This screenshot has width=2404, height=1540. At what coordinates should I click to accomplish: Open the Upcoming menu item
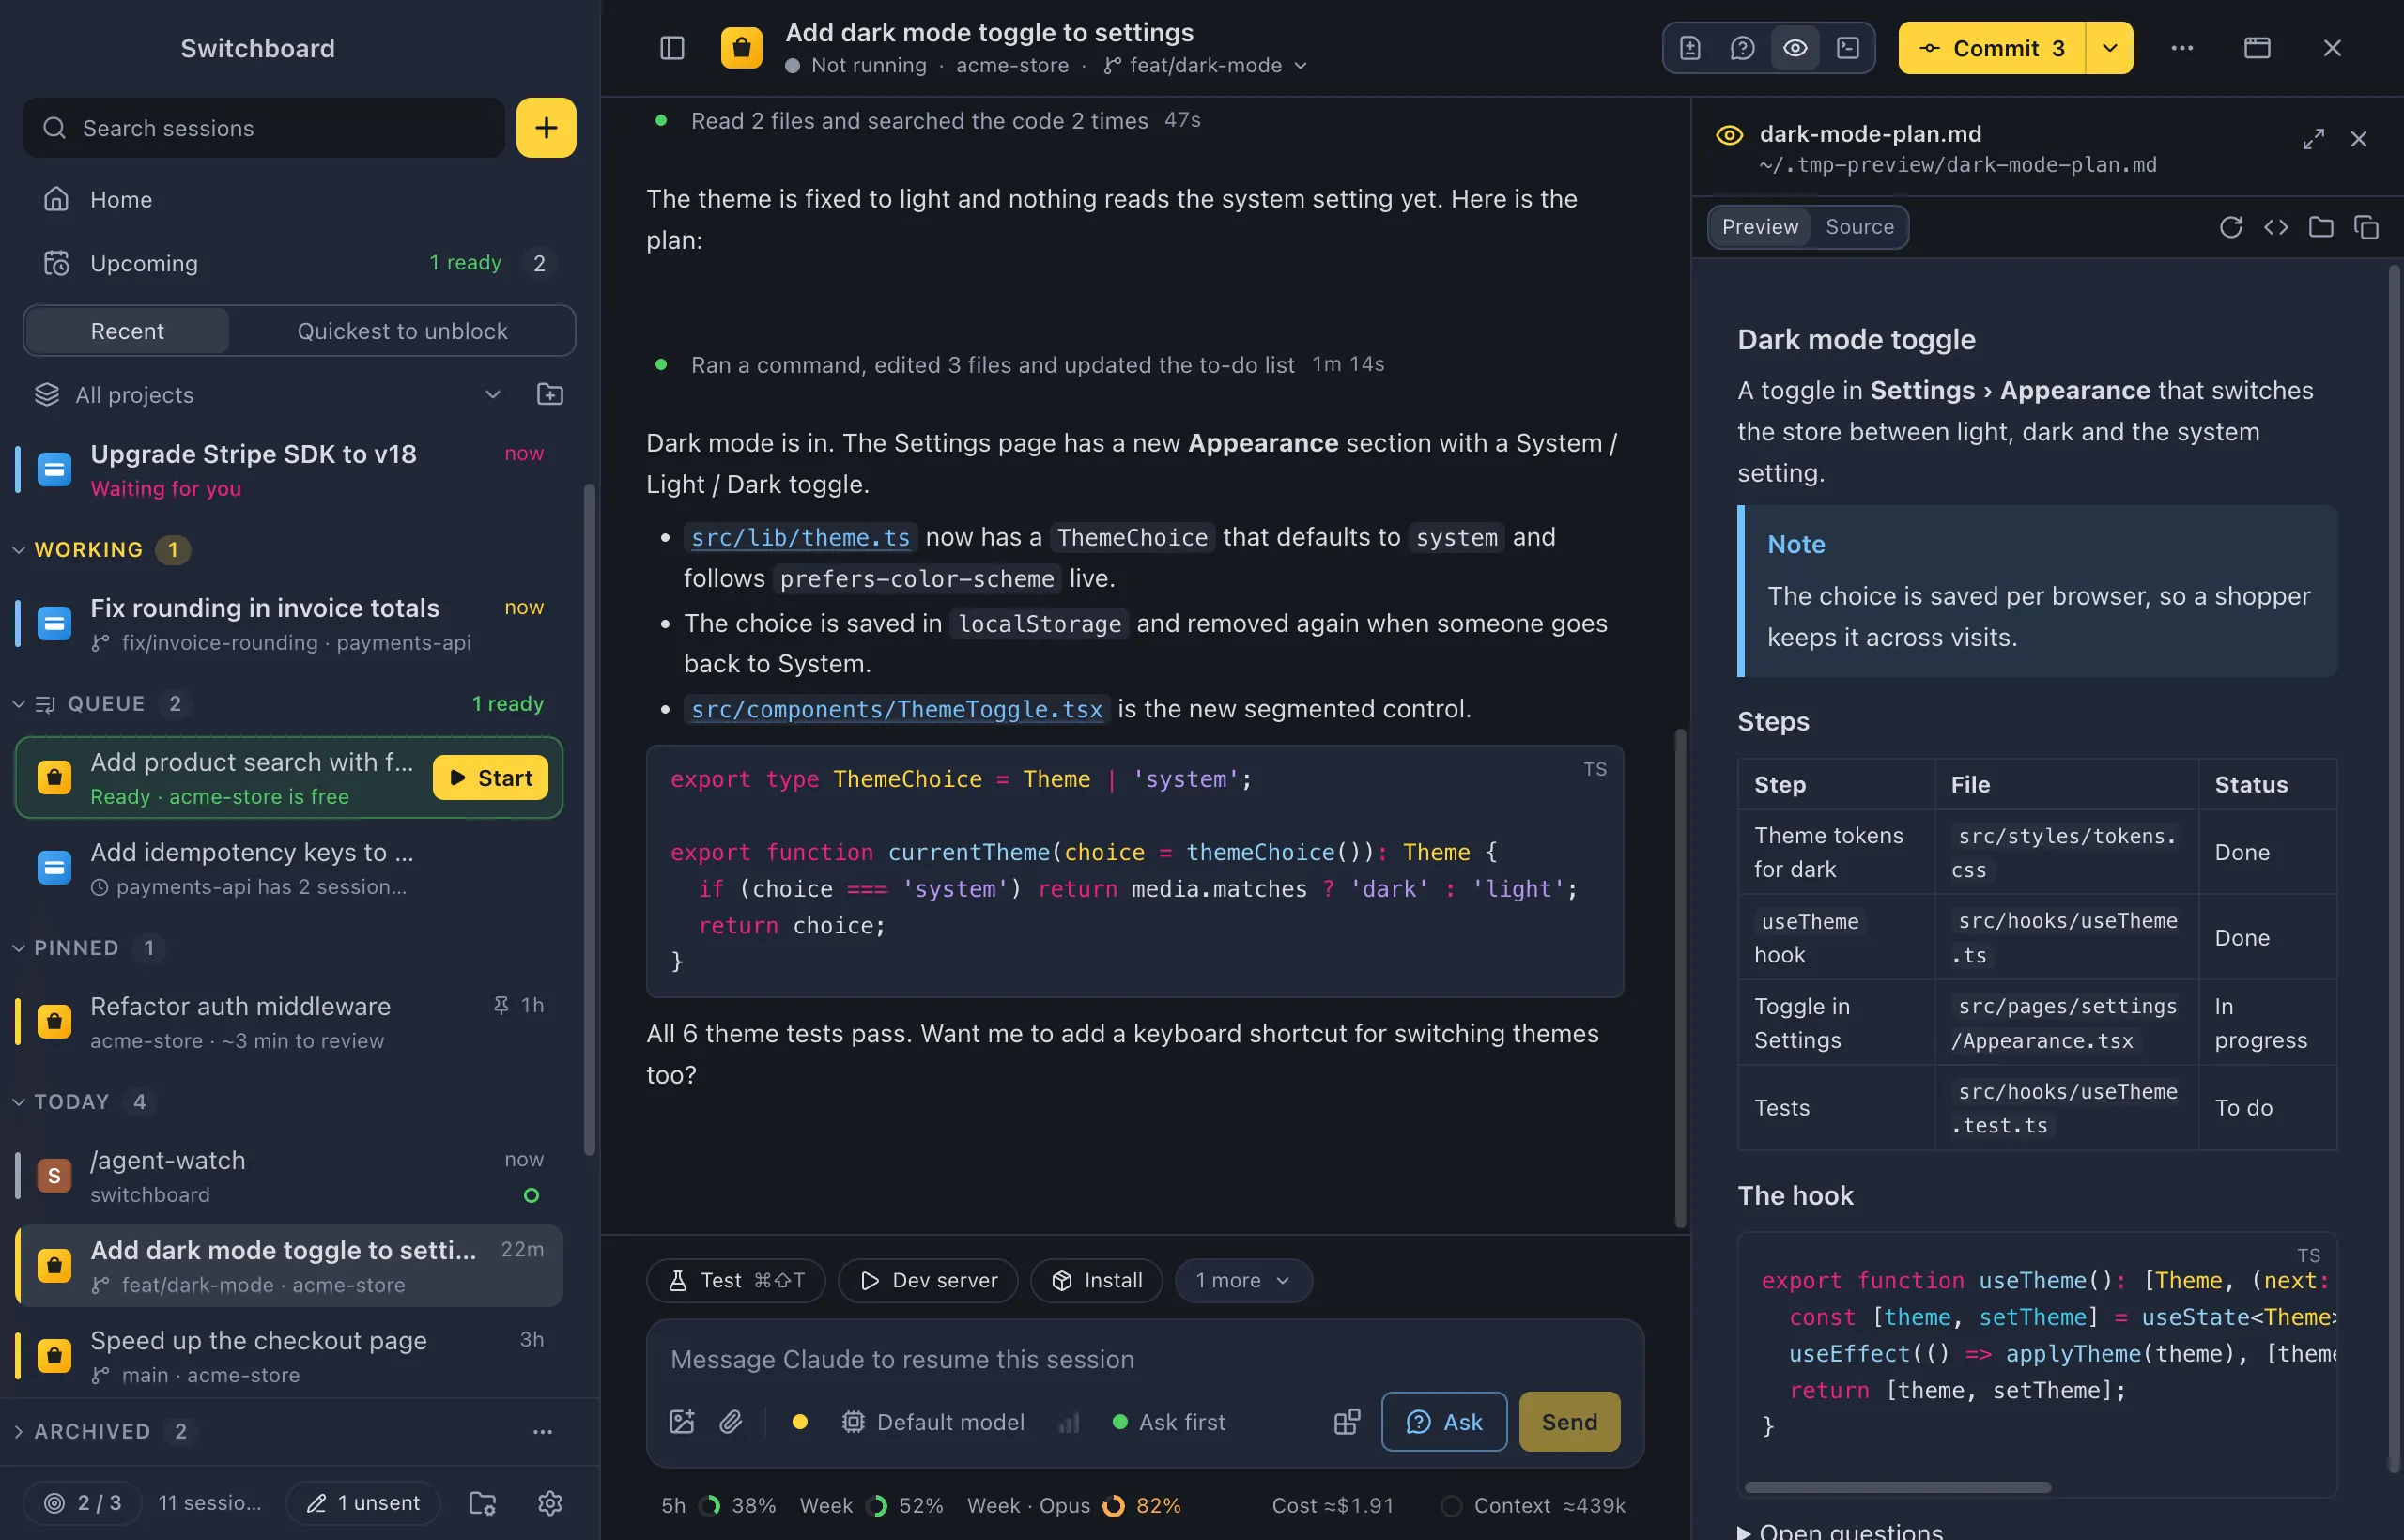300,263
